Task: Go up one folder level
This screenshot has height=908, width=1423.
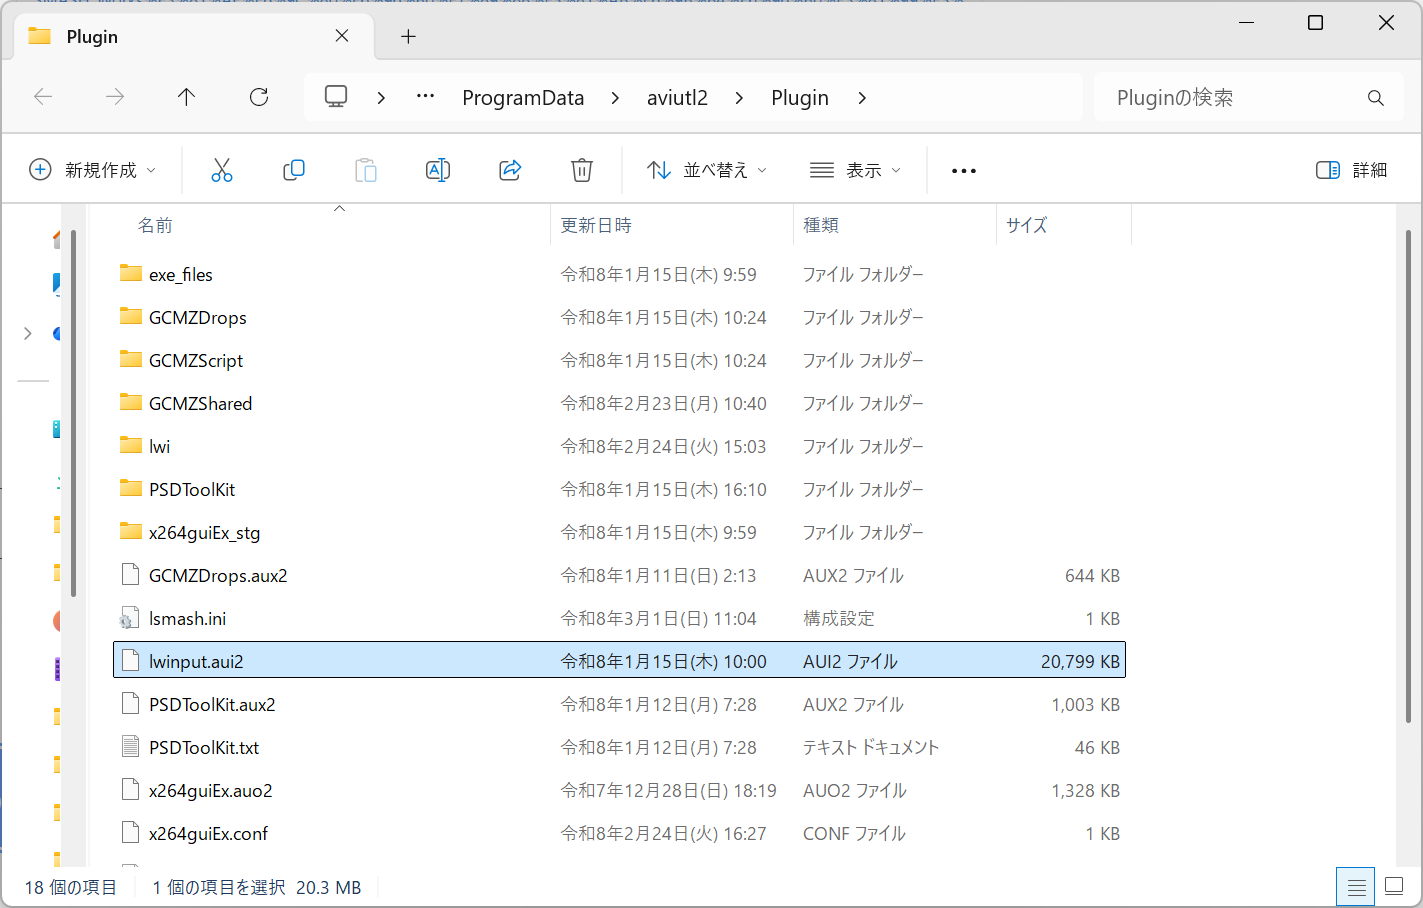Action: coord(187,97)
